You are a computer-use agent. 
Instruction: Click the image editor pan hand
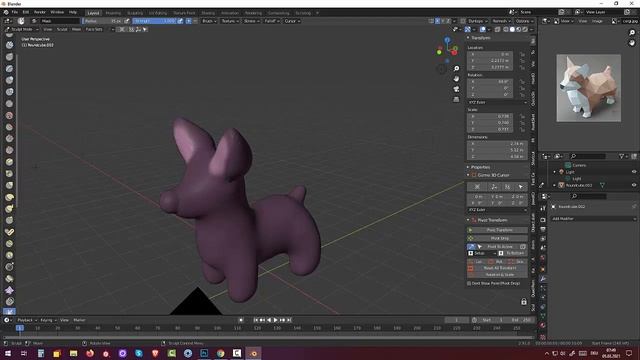tap(632, 42)
